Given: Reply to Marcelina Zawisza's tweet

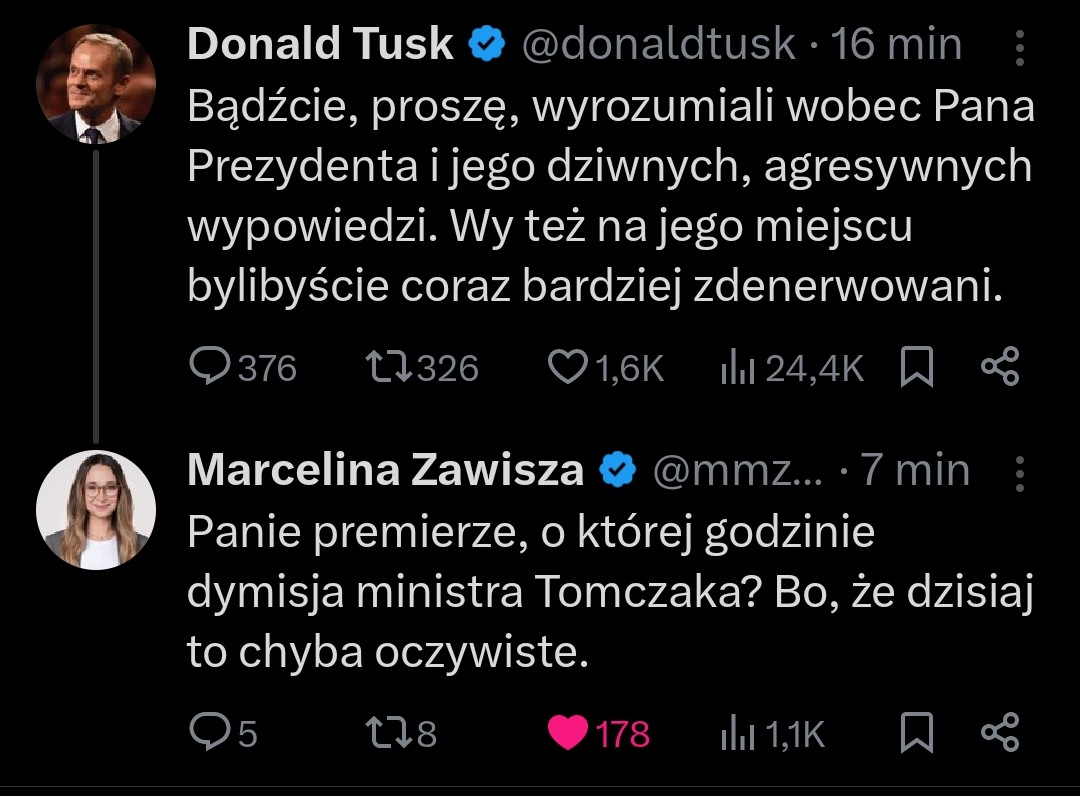Looking at the screenshot, I should pos(210,734).
